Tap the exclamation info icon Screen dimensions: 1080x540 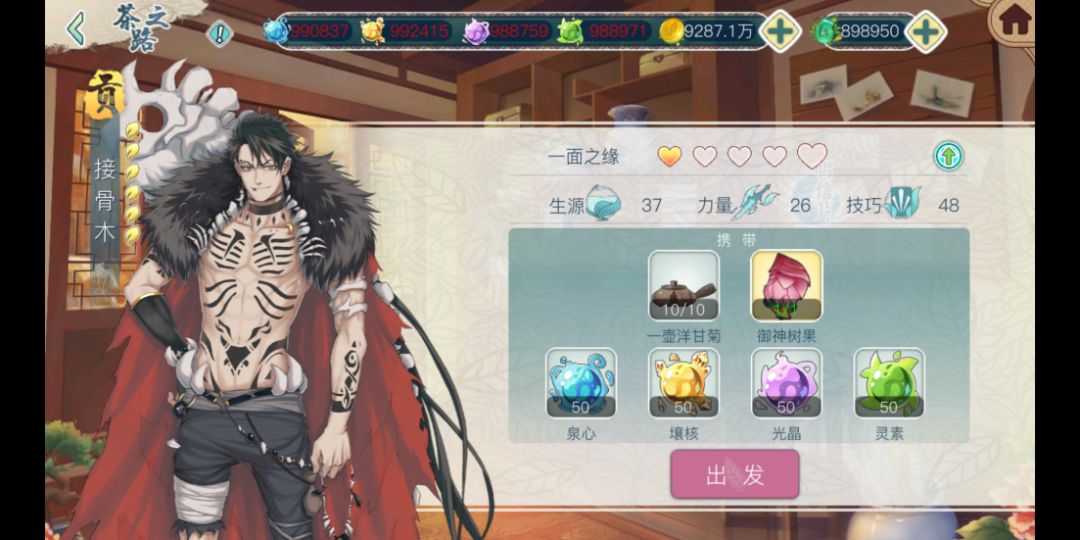[x=220, y=33]
